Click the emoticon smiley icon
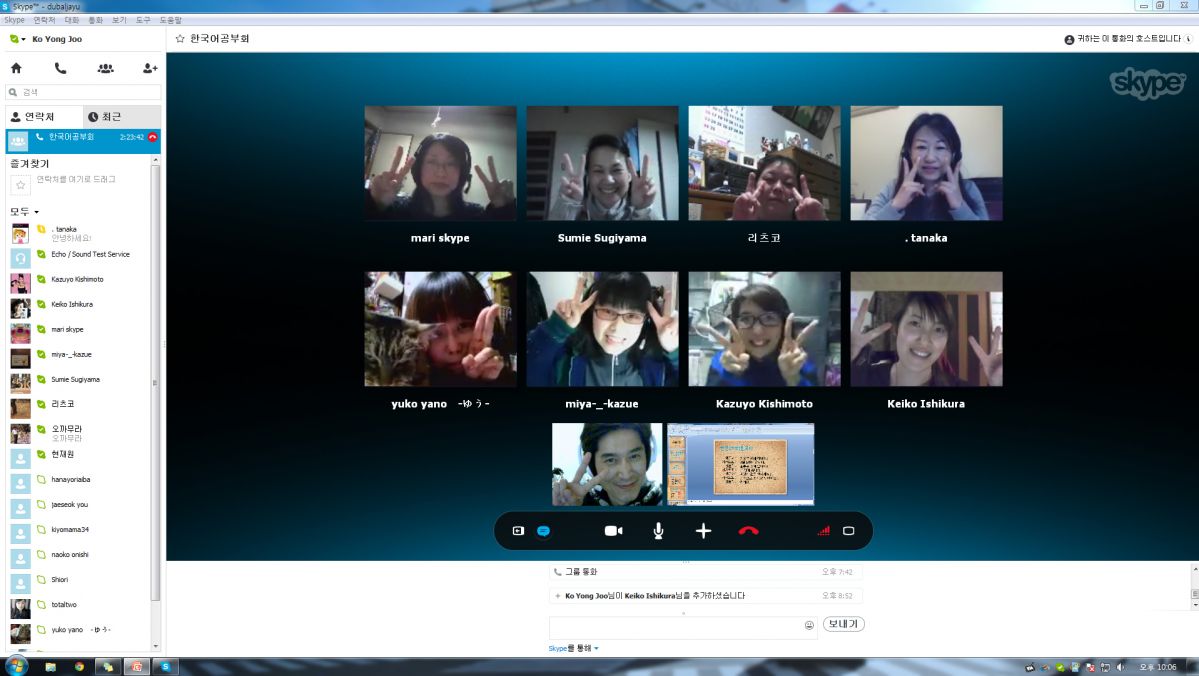Image resolution: width=1199 pixels, height=676 pixels. 809,625
